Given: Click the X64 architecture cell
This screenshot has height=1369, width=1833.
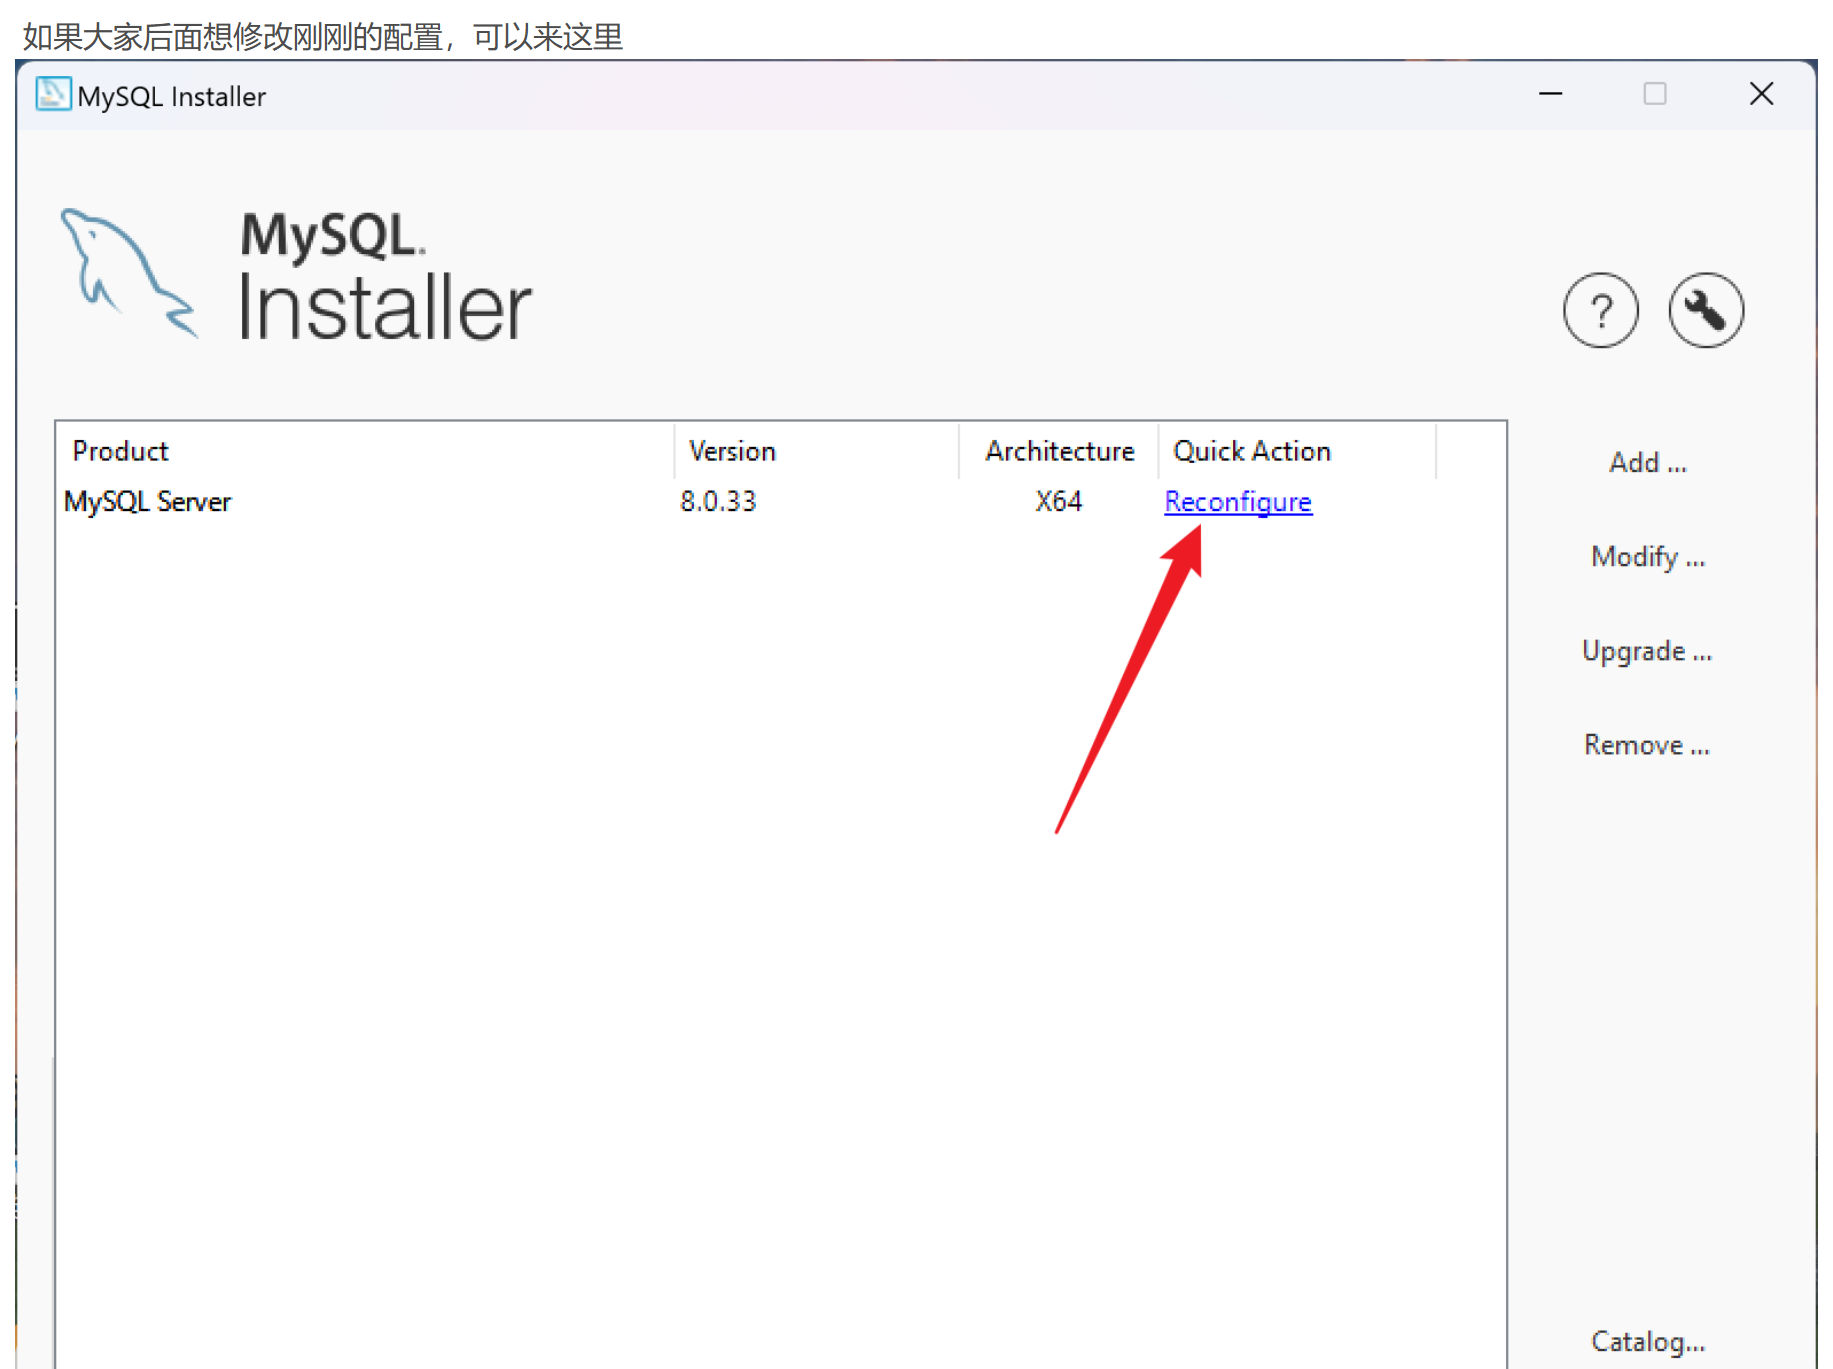Looking at the screenshot, I should [x=1059, y=502].
